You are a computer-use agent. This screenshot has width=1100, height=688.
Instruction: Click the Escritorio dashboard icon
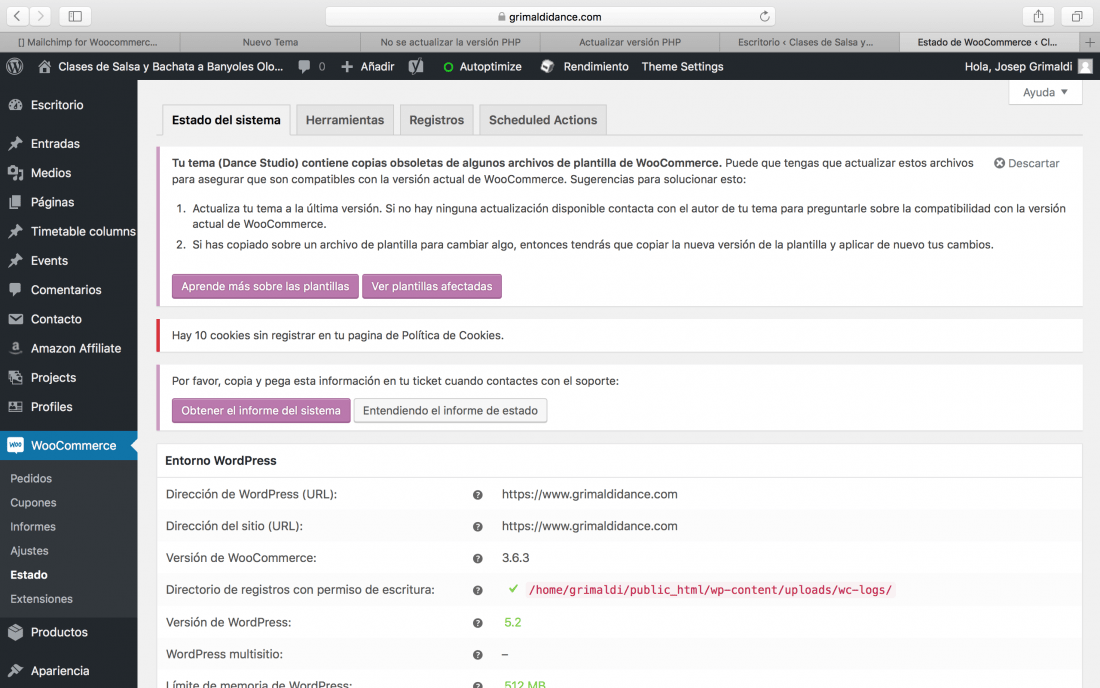[x=15, y=105]
